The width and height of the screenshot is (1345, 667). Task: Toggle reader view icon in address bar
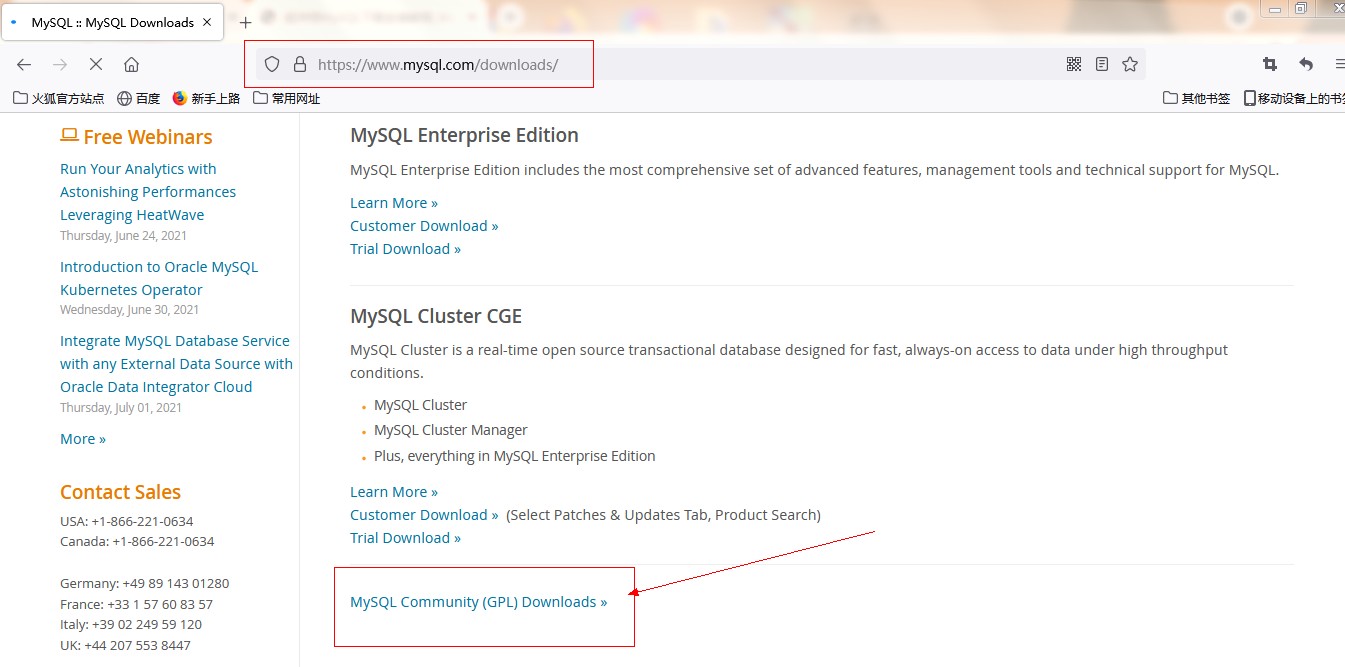coord(1102,64)
